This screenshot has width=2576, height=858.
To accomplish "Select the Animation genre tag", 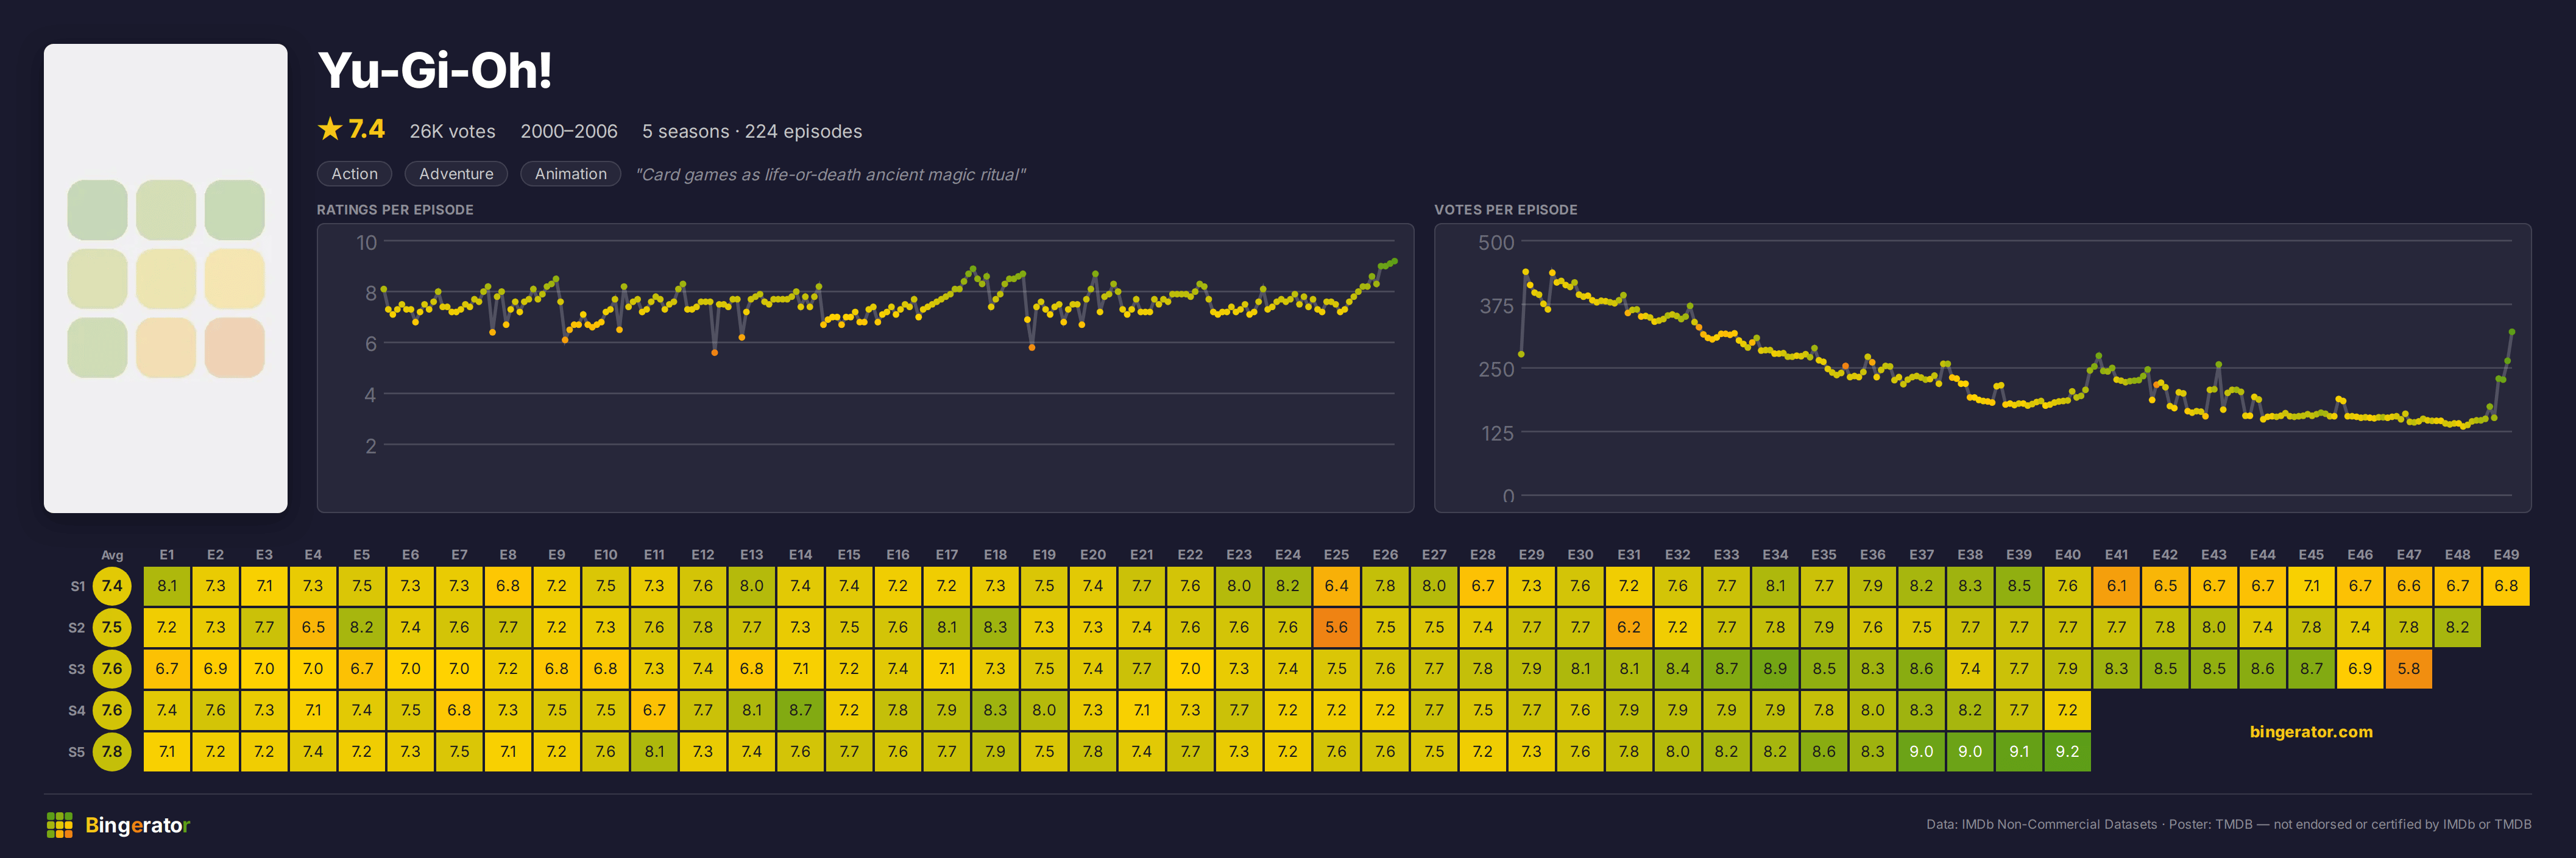I will (570, 174).
